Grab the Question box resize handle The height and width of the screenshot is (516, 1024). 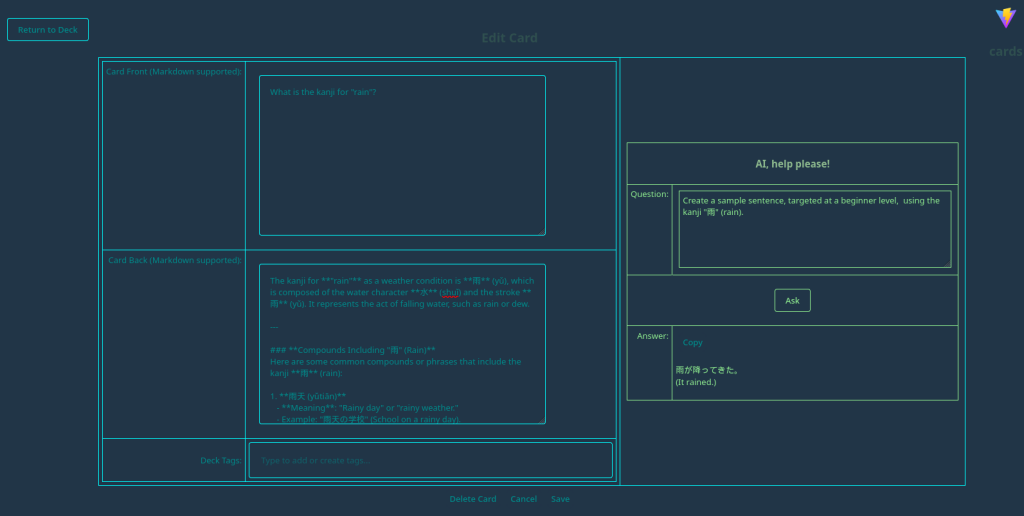947,264
